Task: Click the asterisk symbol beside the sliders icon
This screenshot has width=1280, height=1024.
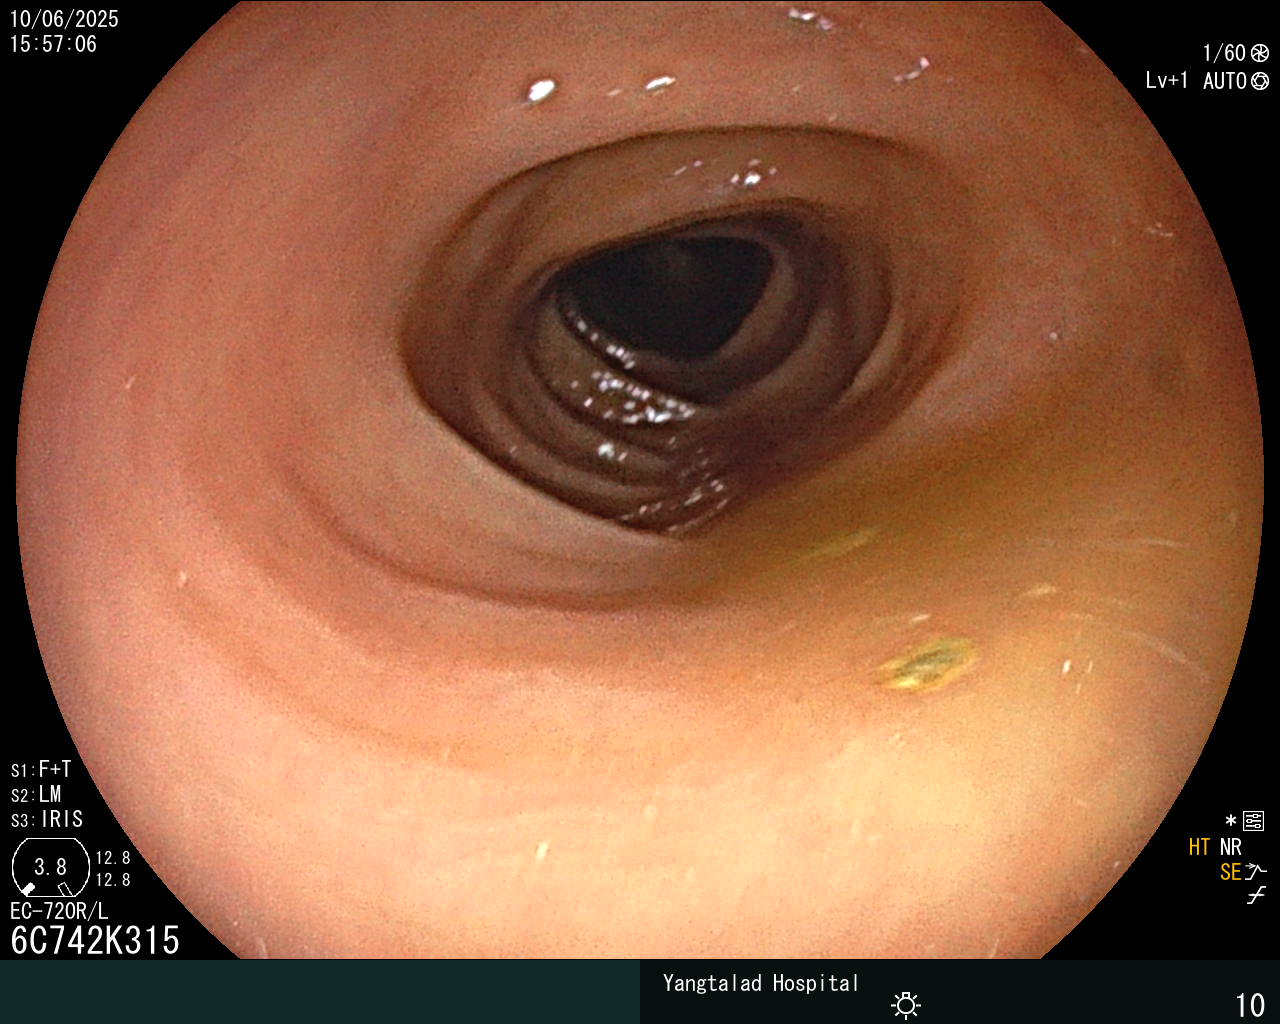Action: pyautogui.click(x=1231, y=822)
